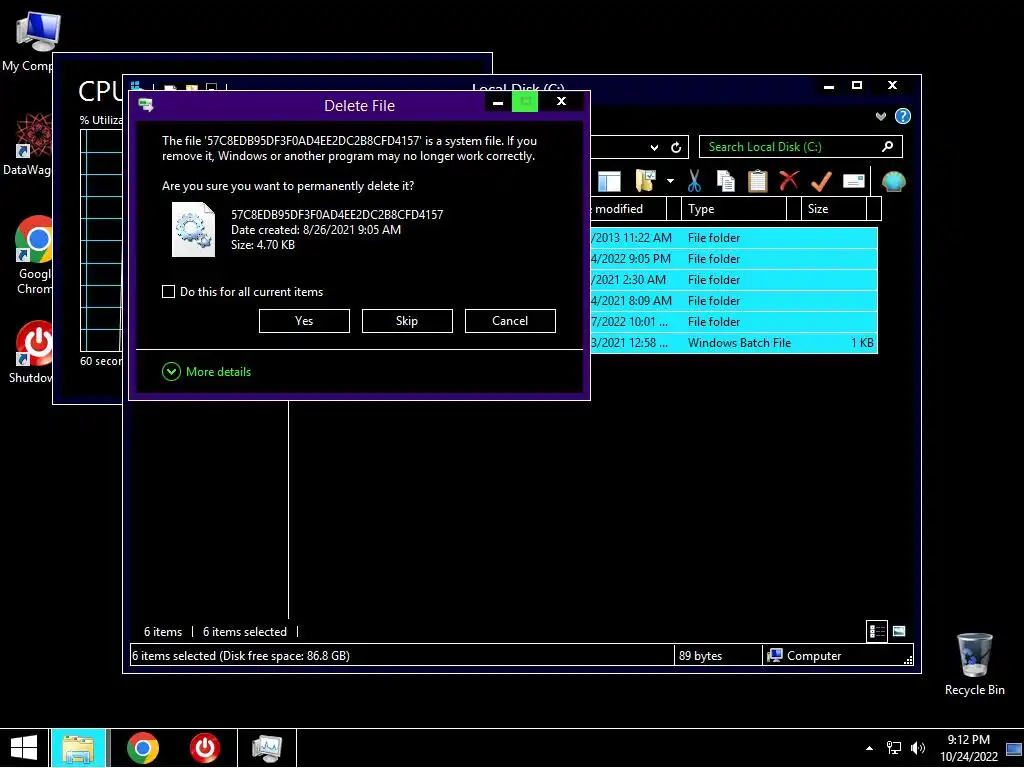Click the E-mail envelope toolbar icon
Image resolution: width=1024 pixels, height=768 pixels.
854,181
